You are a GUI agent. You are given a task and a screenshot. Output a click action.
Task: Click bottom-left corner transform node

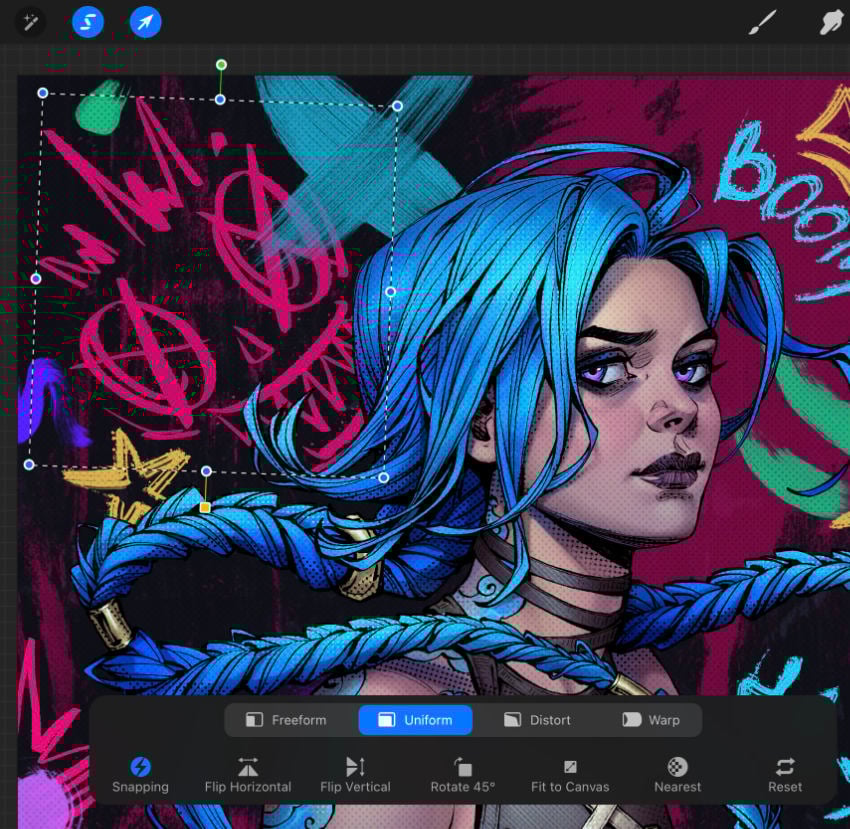tap(29, 465)
